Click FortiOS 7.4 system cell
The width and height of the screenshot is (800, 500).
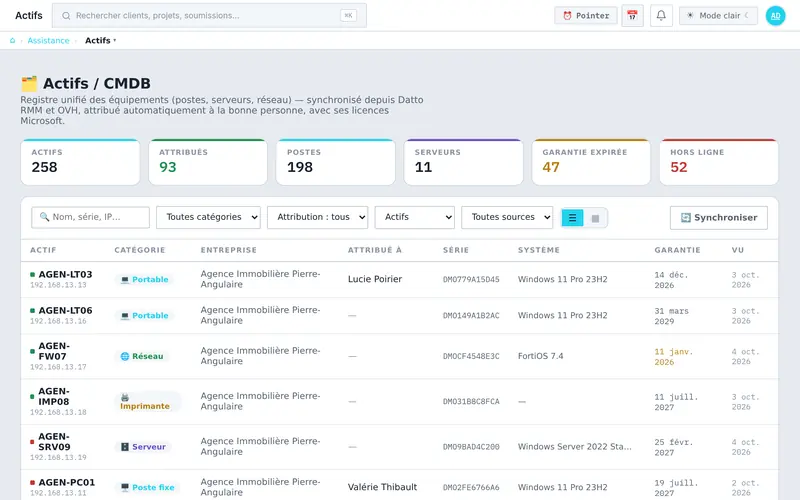point(540,356)
